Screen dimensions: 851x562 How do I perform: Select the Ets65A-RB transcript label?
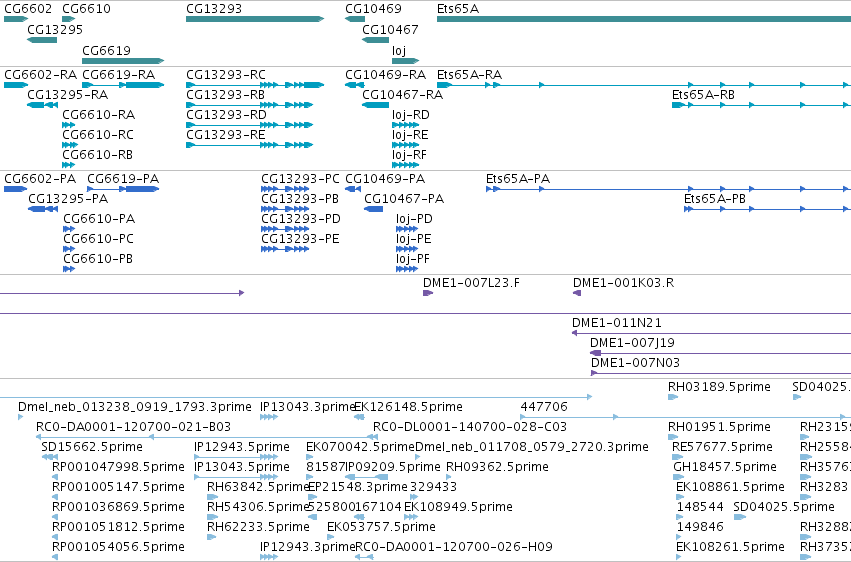[x=703, y=94]
